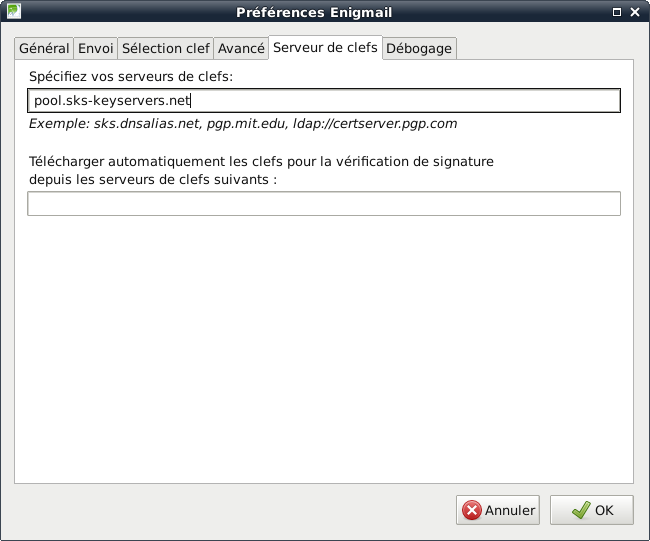Click the Enigmail window menu icon
The image size is (650, 541).
11,12
